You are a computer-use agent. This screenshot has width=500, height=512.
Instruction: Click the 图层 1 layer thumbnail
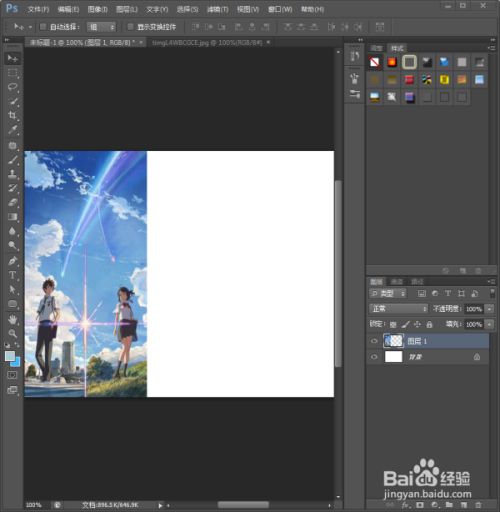click(393, 341)
